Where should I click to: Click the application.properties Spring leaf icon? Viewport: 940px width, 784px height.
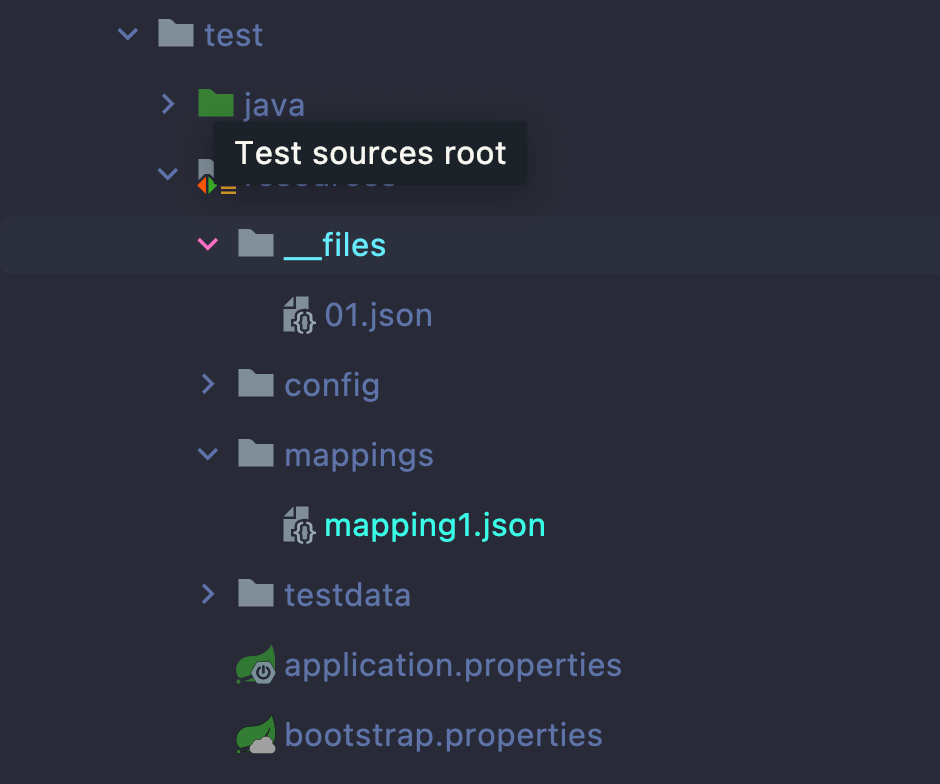[256, 665]
